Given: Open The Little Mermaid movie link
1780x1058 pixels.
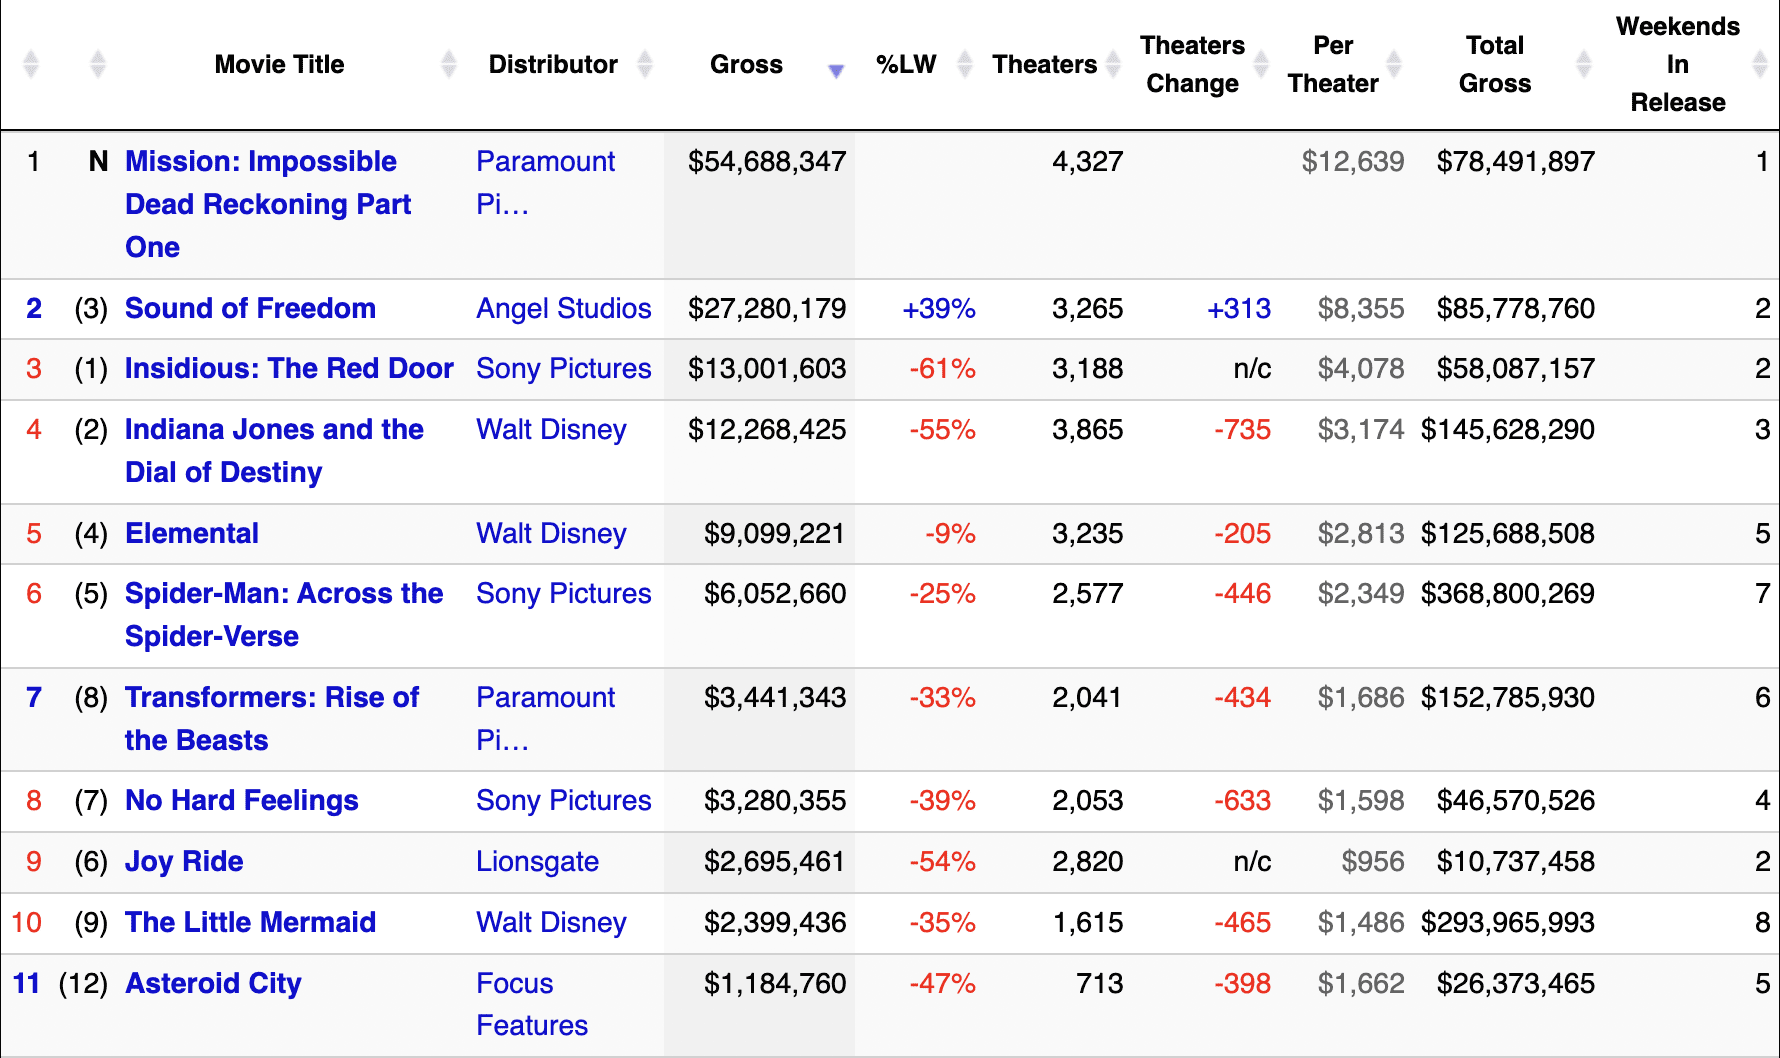Looking at the screenshot, I should coord(250,923).
